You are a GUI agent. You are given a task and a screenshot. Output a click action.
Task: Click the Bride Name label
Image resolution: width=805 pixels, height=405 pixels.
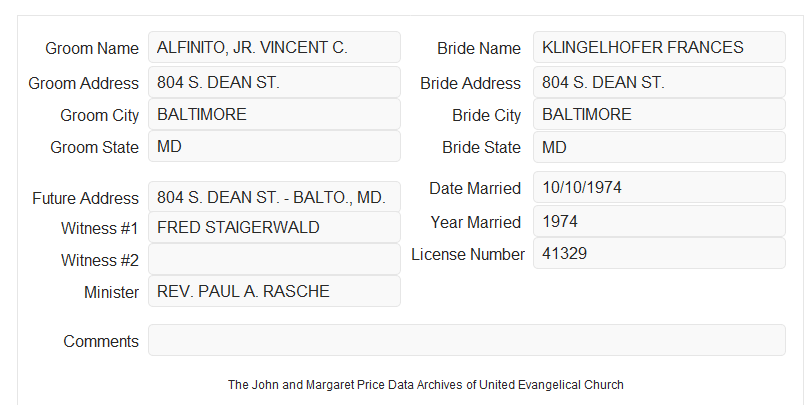tap(479, 48)
